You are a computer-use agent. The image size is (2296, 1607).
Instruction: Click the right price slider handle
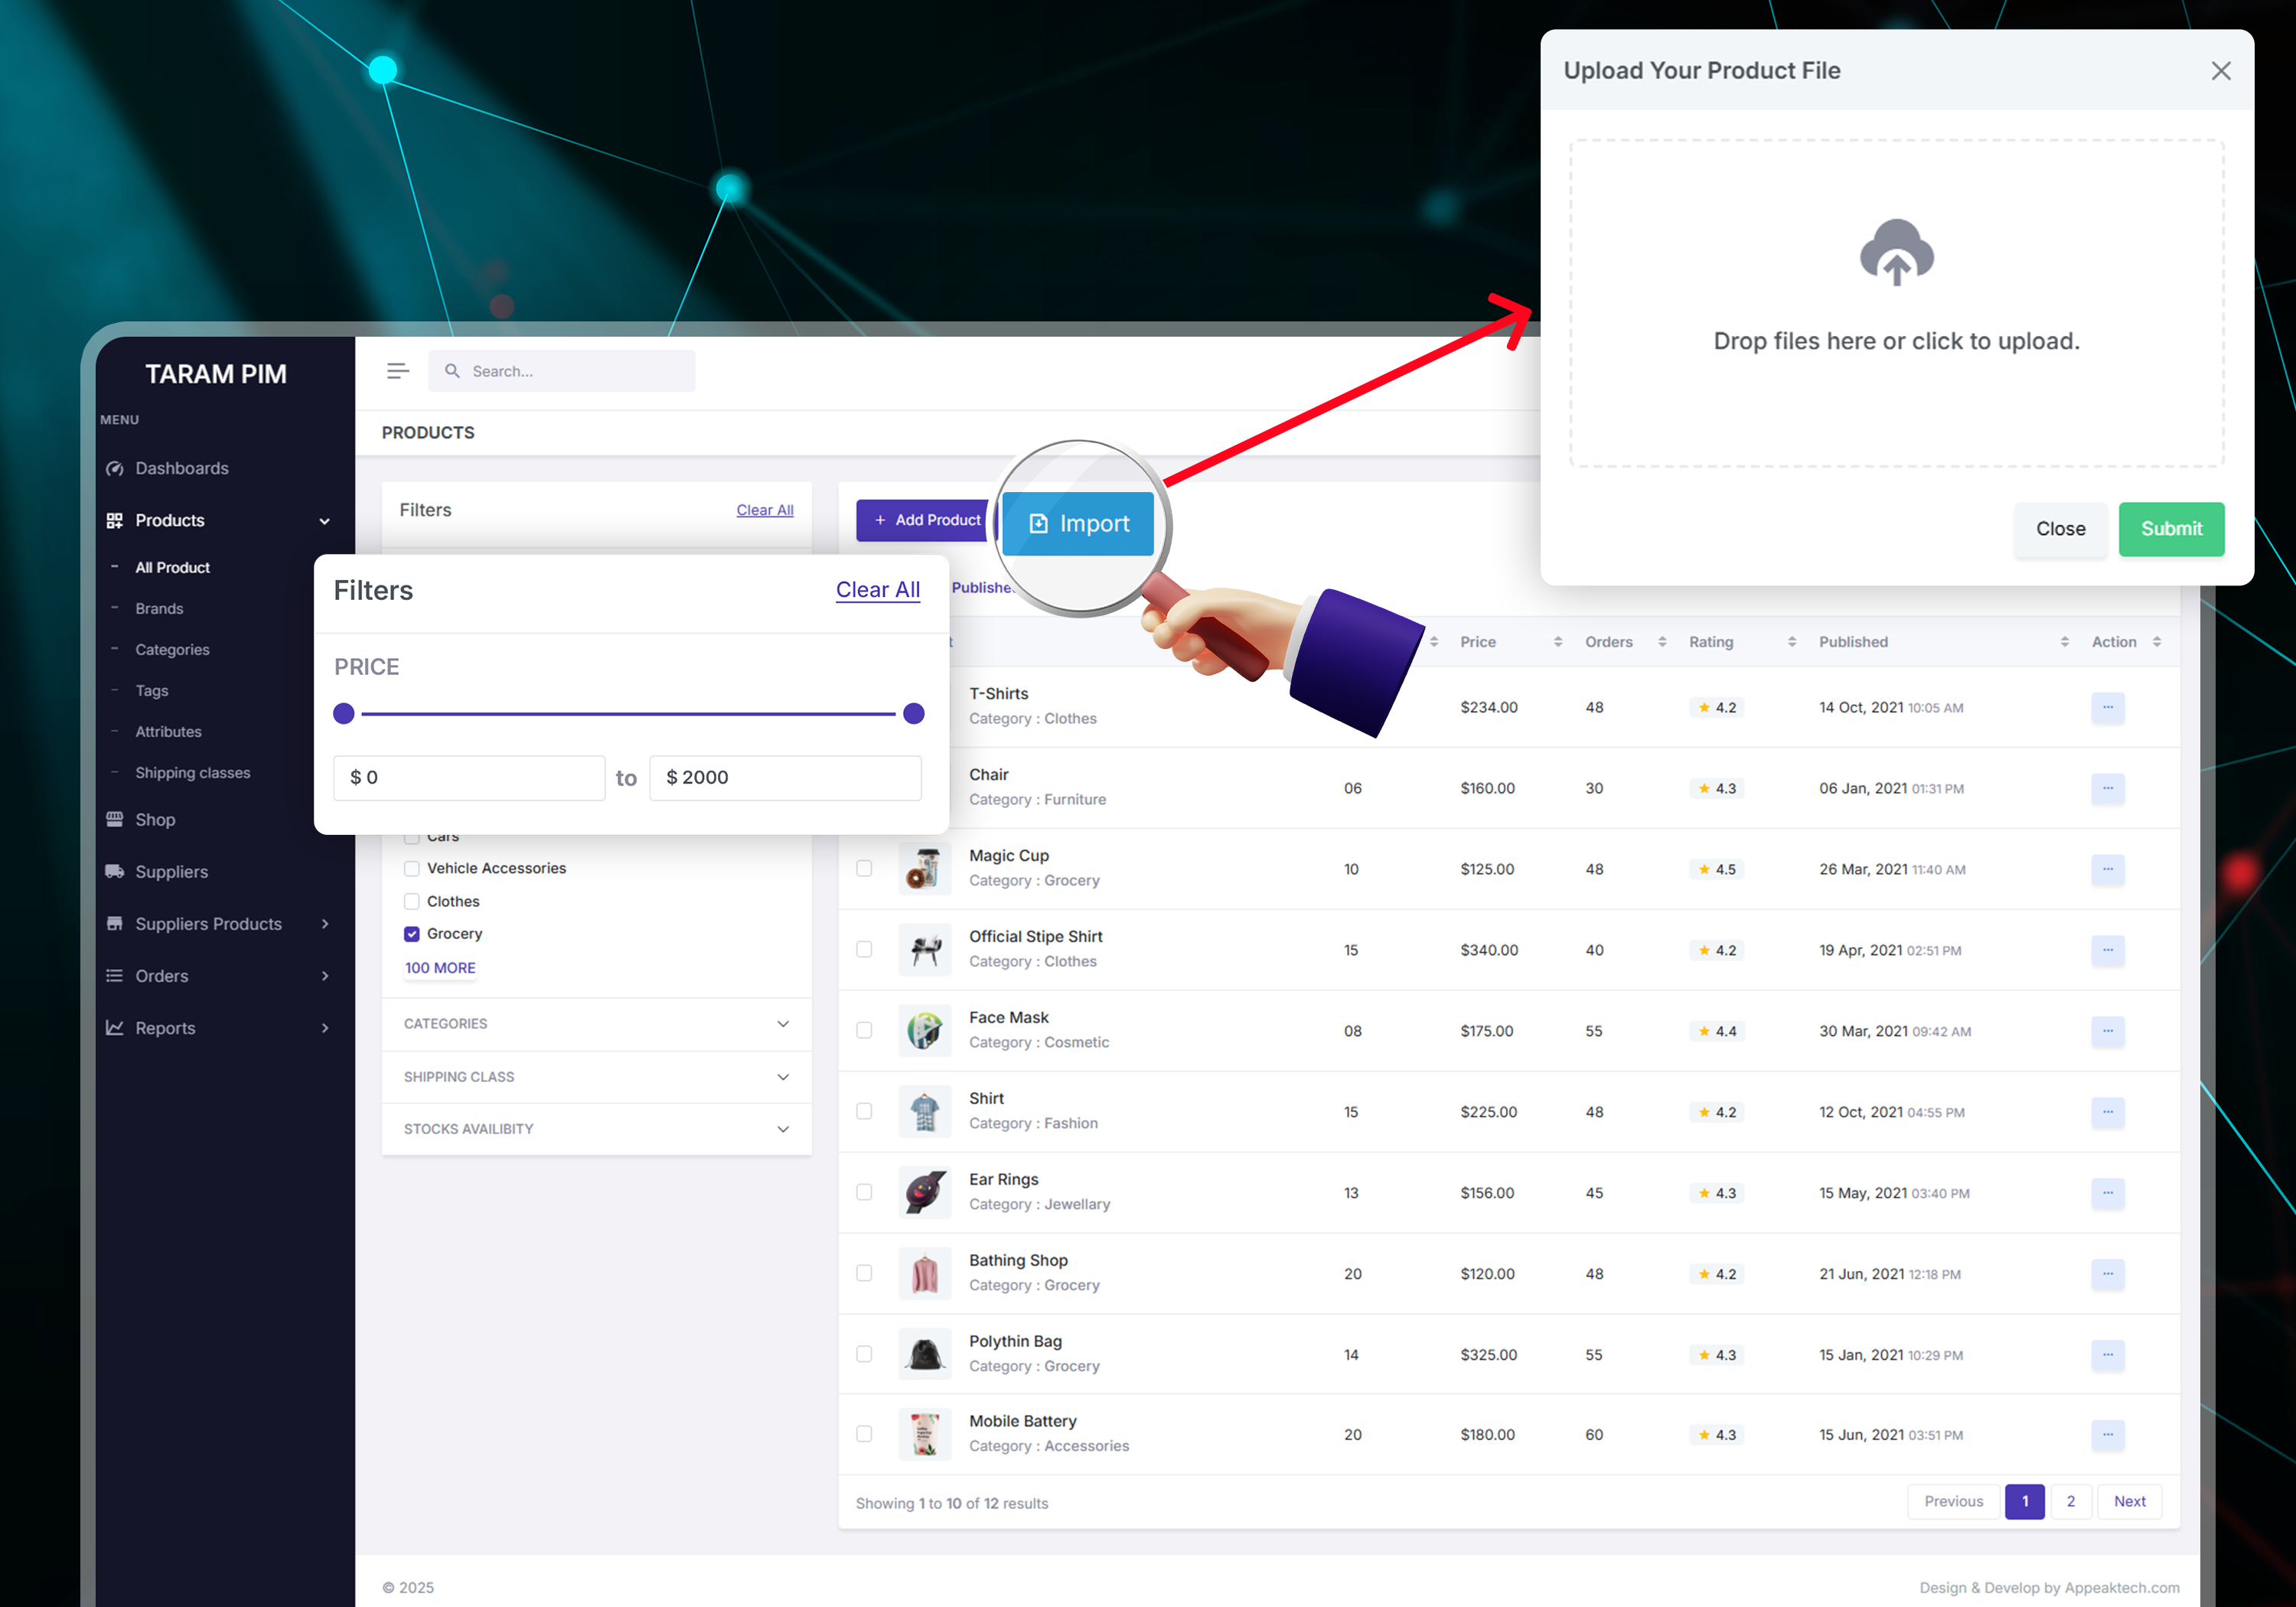(x=913, y=713)
